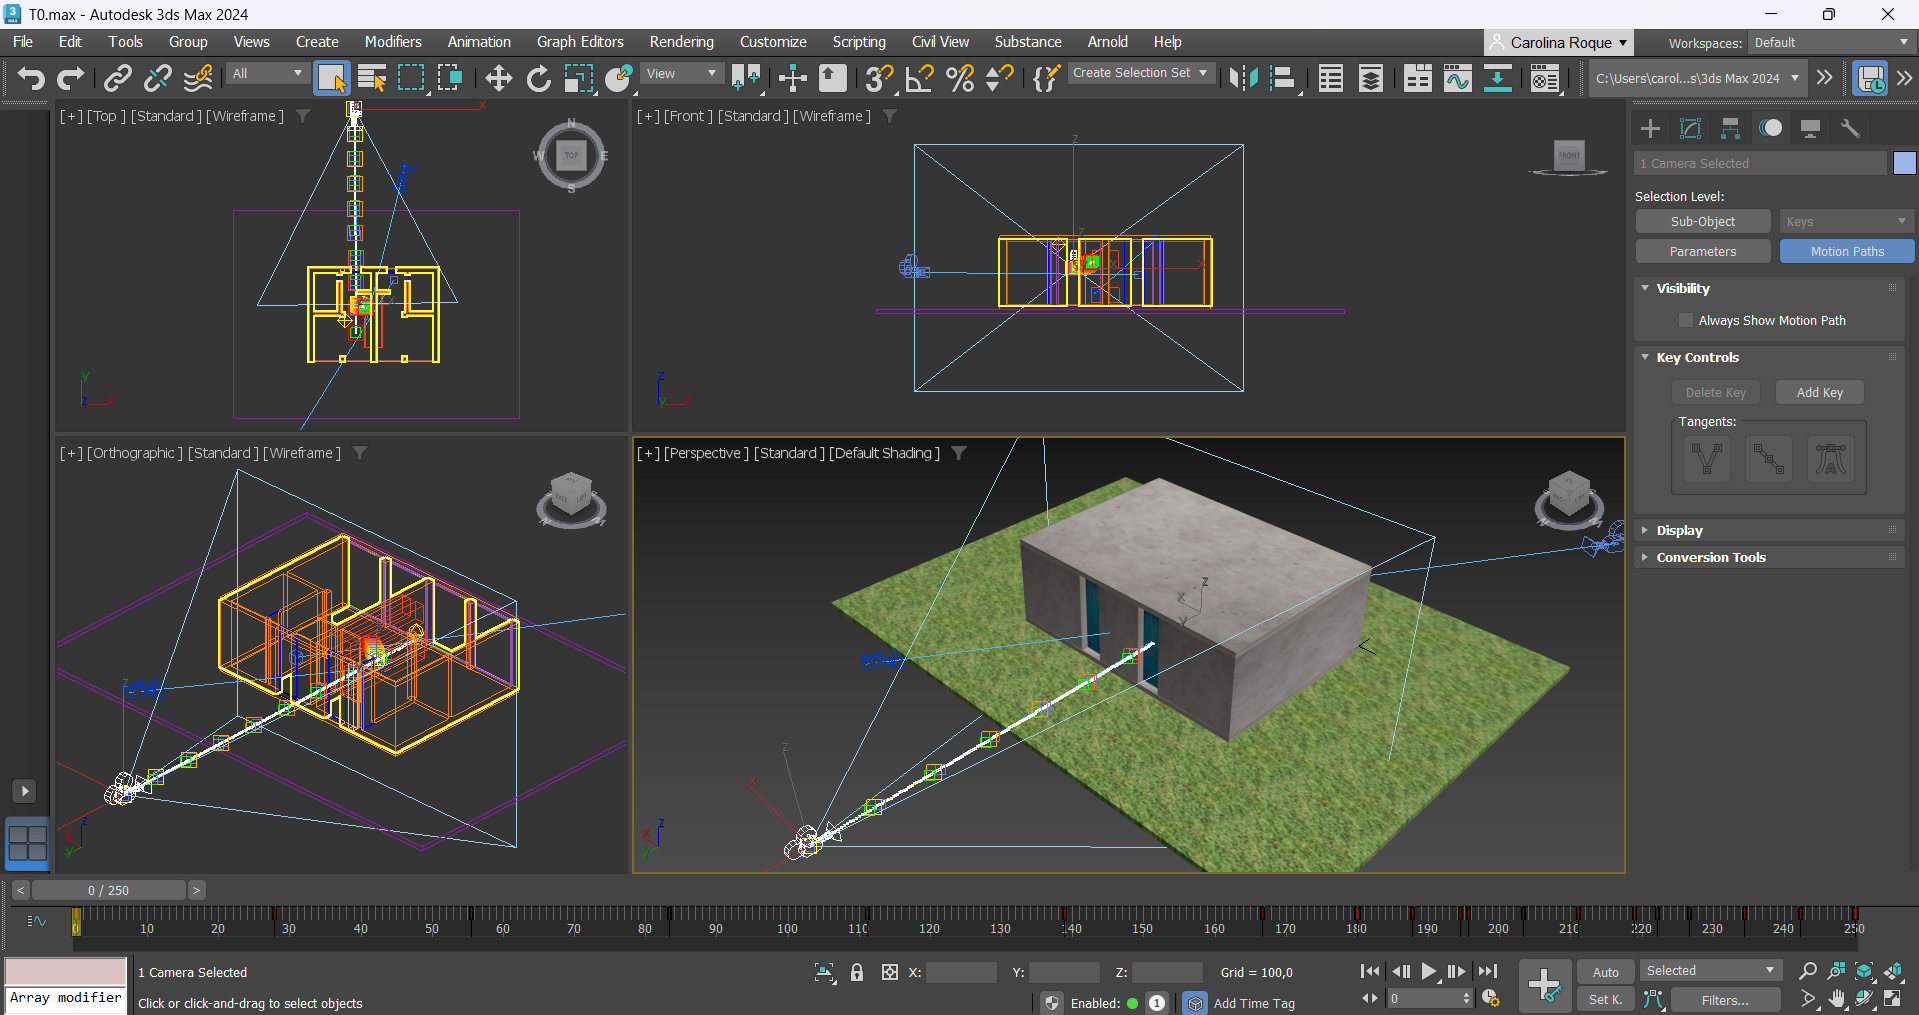
Task: Expand the Display rollout
Action: (x=1679, y=530)
